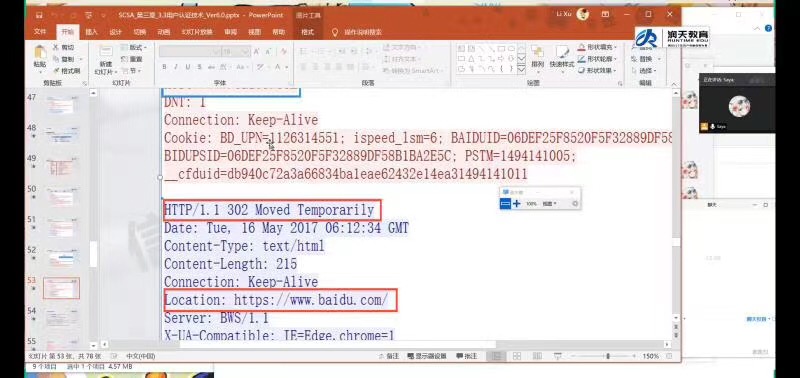Start slideshow from the status bar icon

click(558, 356)
